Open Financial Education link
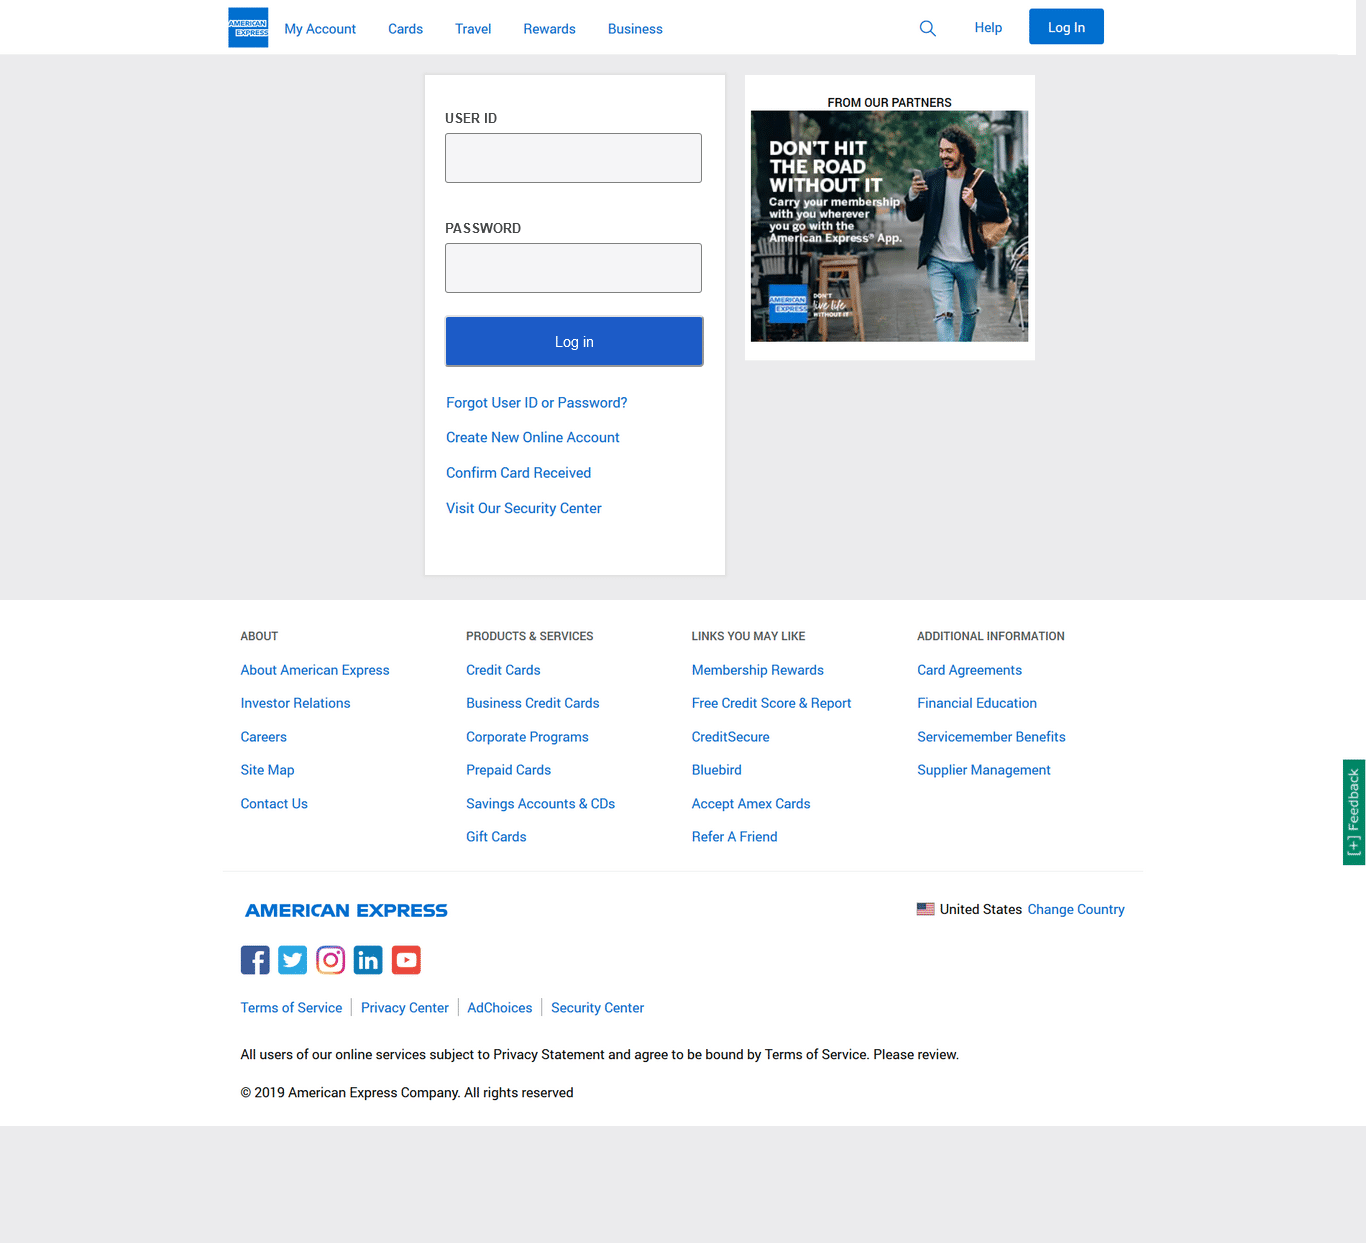The width and height of the screenshot is (1366, 1243). pos(977,703)
